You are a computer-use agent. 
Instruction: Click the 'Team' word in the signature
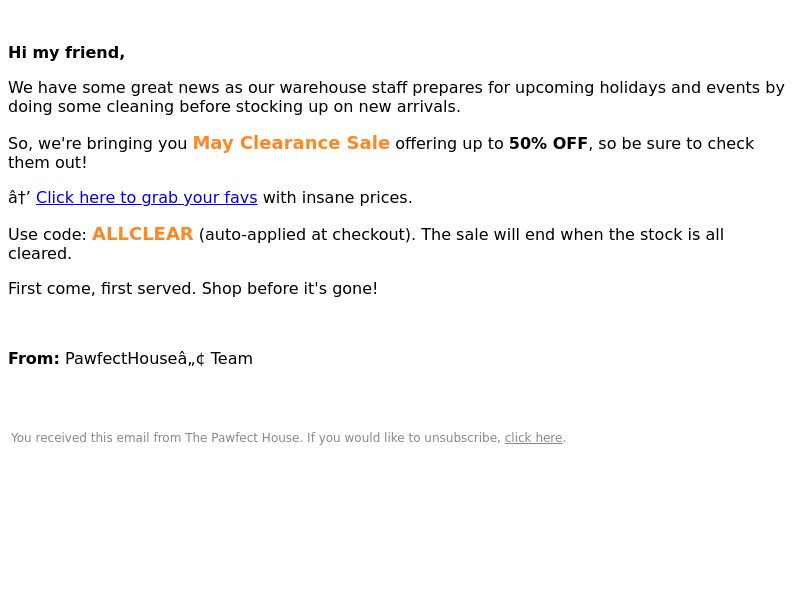[x=232, y=358]
